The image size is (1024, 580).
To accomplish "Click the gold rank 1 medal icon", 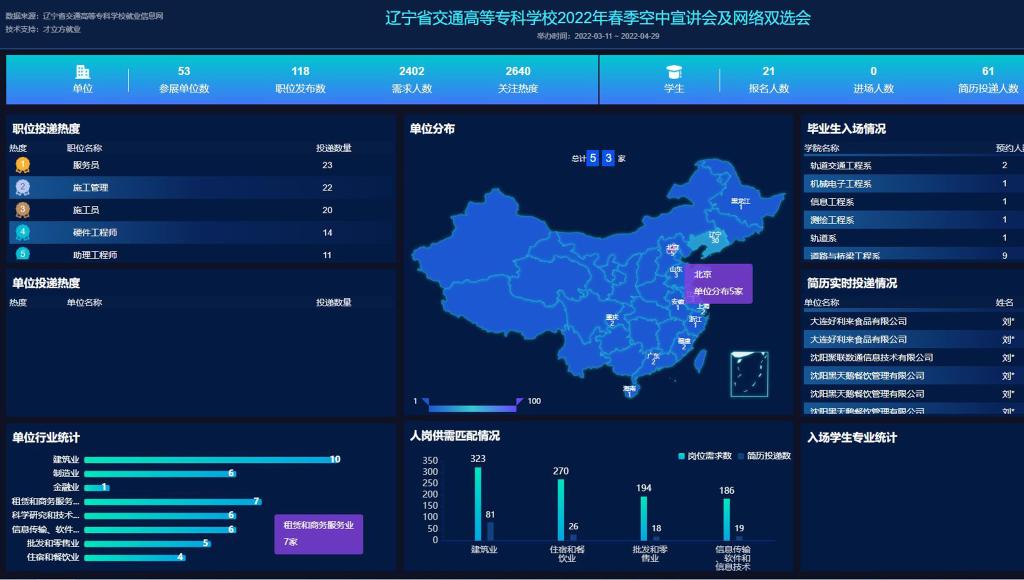I will point(23,165).
